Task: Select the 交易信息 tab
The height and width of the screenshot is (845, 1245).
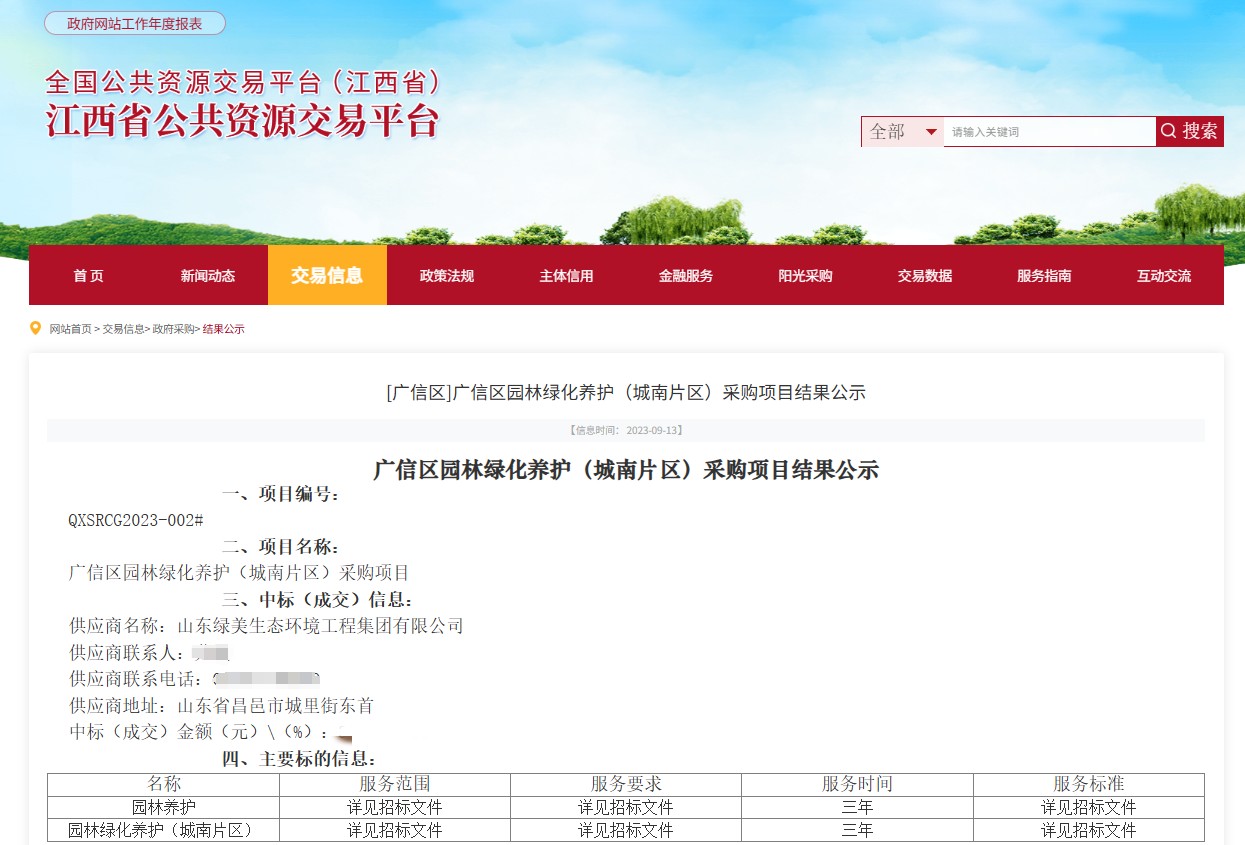Action: [x=327, y=276]
